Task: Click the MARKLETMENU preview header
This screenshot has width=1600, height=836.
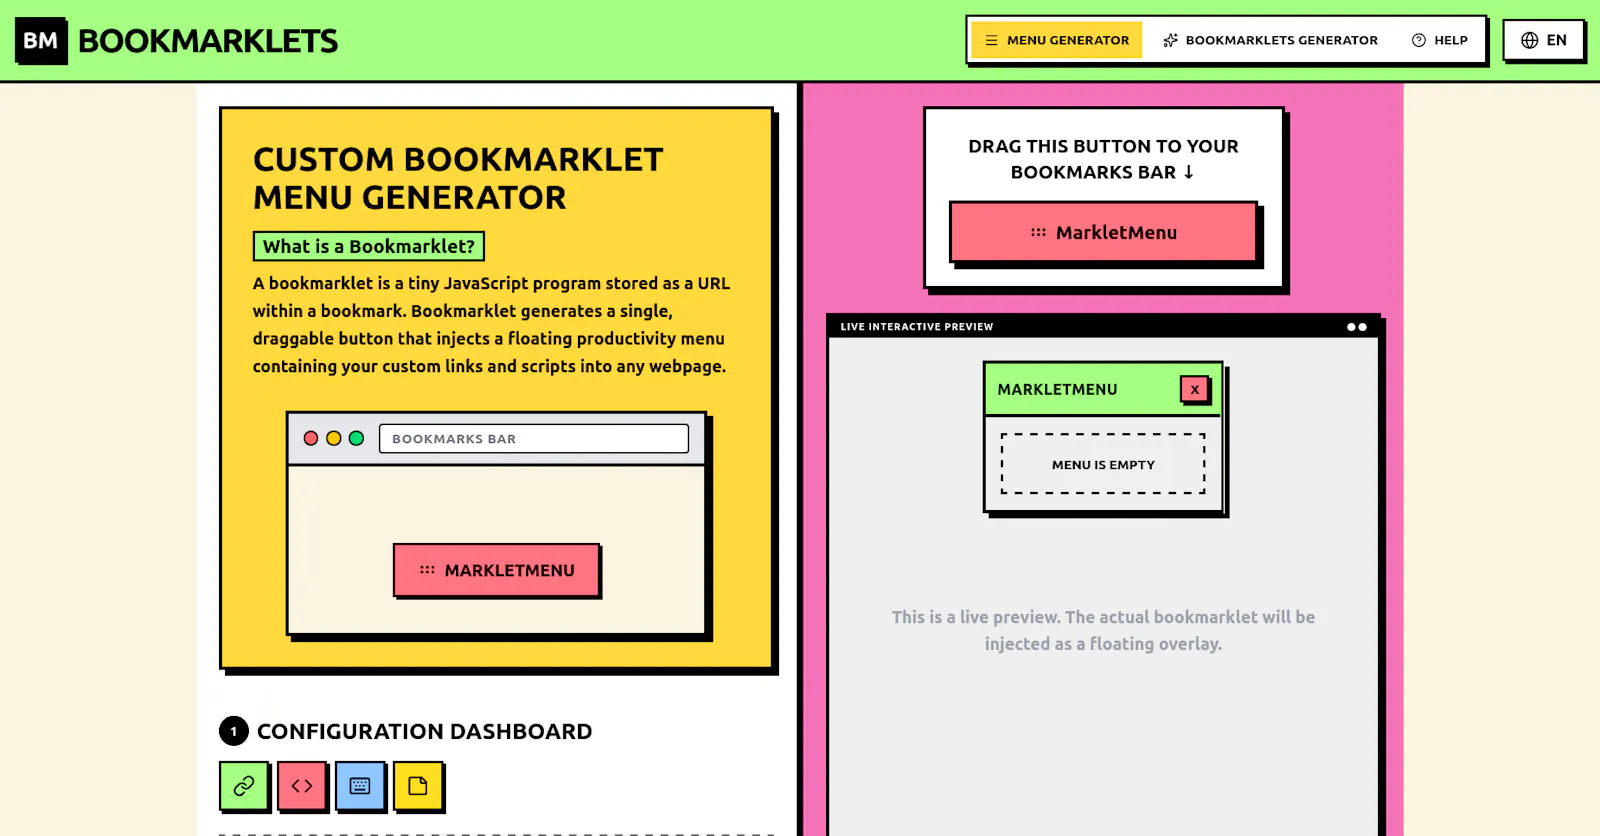Action: pos(1103,389)
